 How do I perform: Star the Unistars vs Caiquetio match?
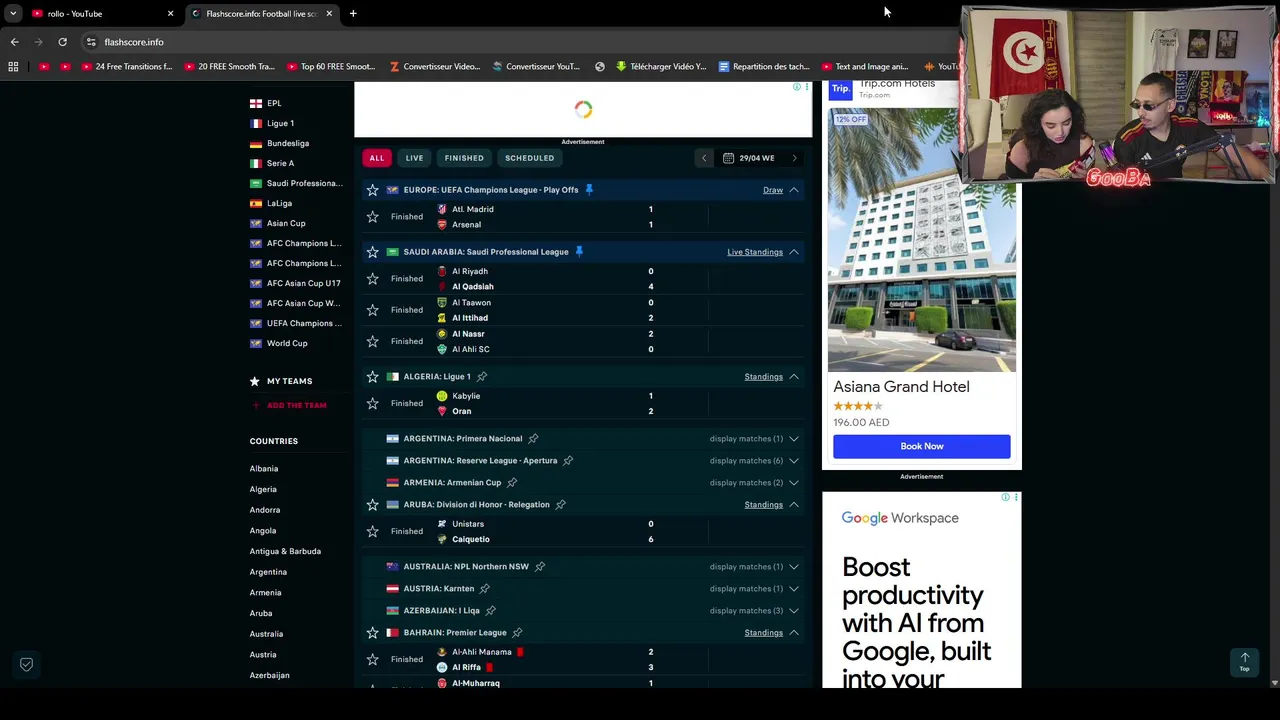372,531
